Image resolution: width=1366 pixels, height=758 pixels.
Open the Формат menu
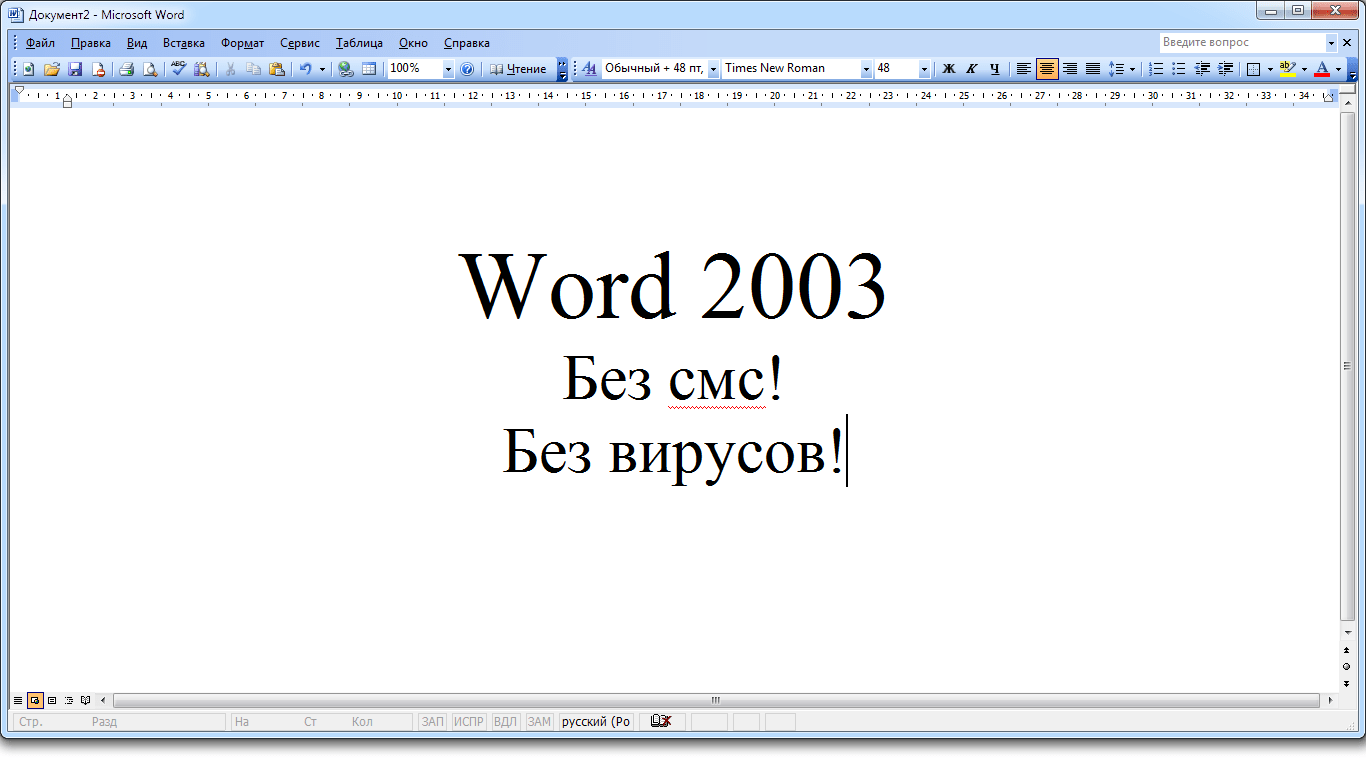(242, 43)
